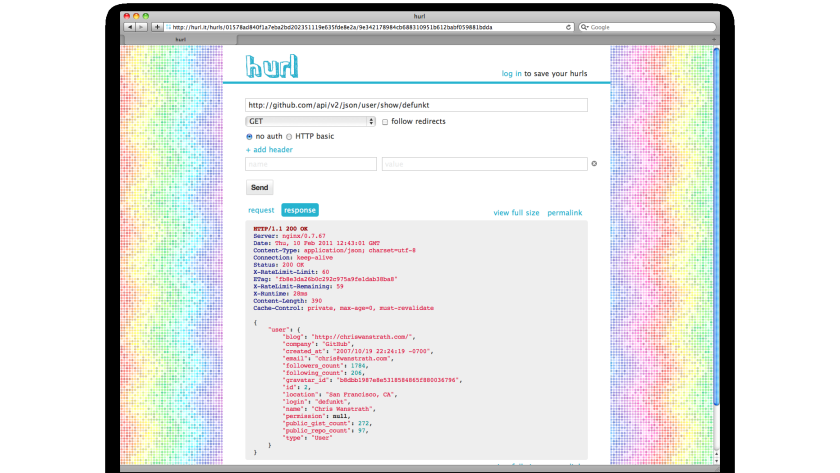Click the magnifier icon in Google search
The height and width of the screenshot is (473, 840).
coord(584,27)
